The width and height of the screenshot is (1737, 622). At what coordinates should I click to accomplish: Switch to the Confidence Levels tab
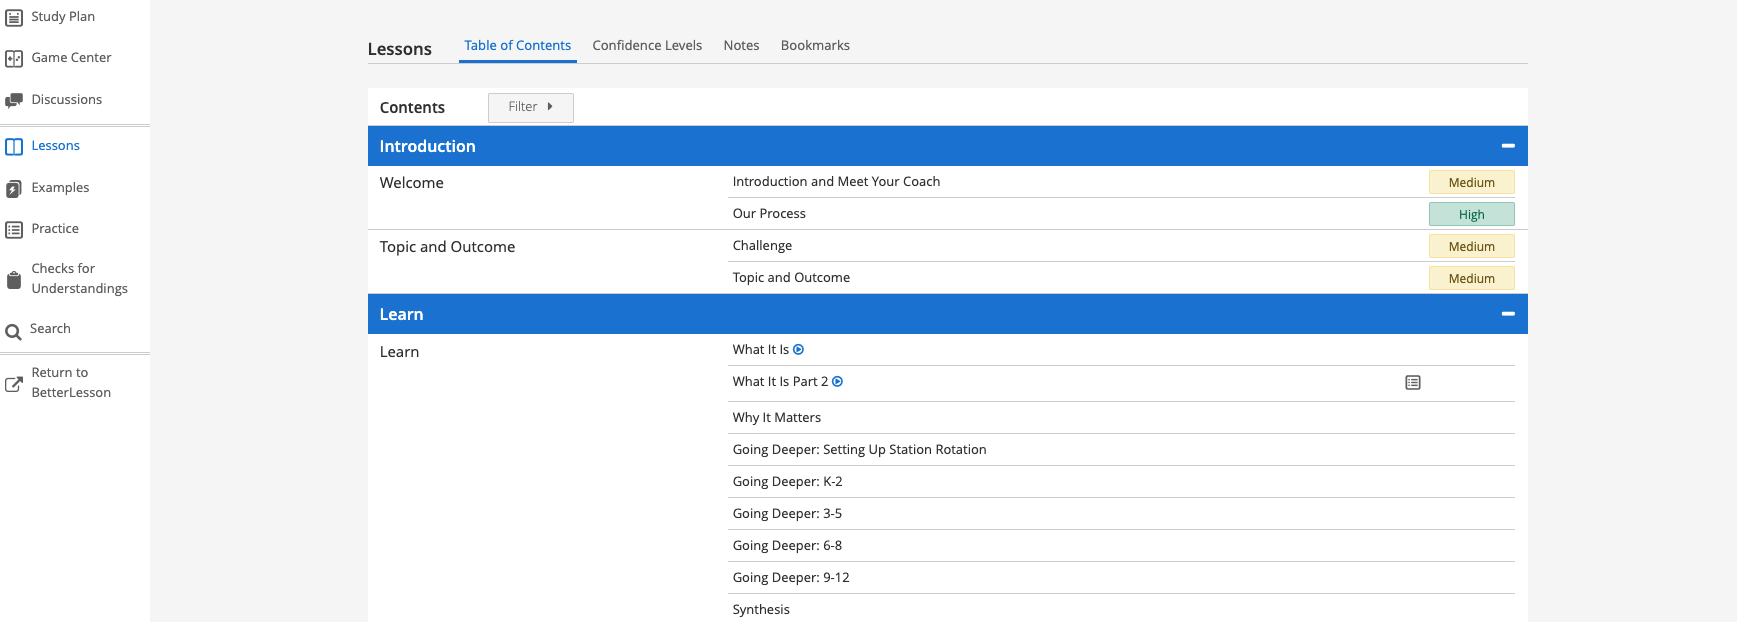(x=647, y=46)
